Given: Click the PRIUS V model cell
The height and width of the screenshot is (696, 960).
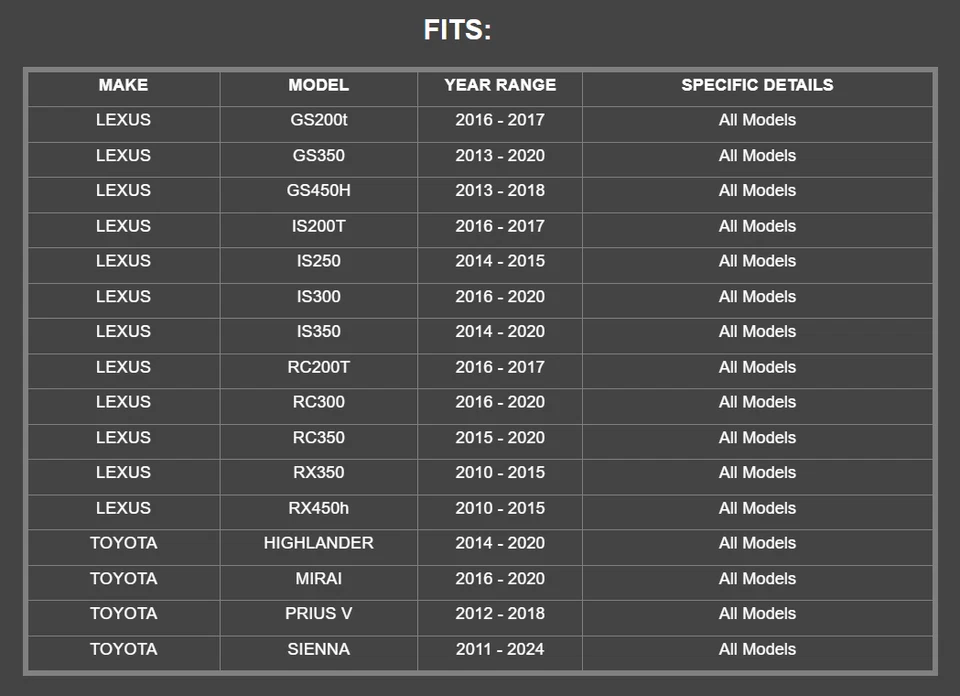Looking at the screenshot, I should tap(318, 614).
